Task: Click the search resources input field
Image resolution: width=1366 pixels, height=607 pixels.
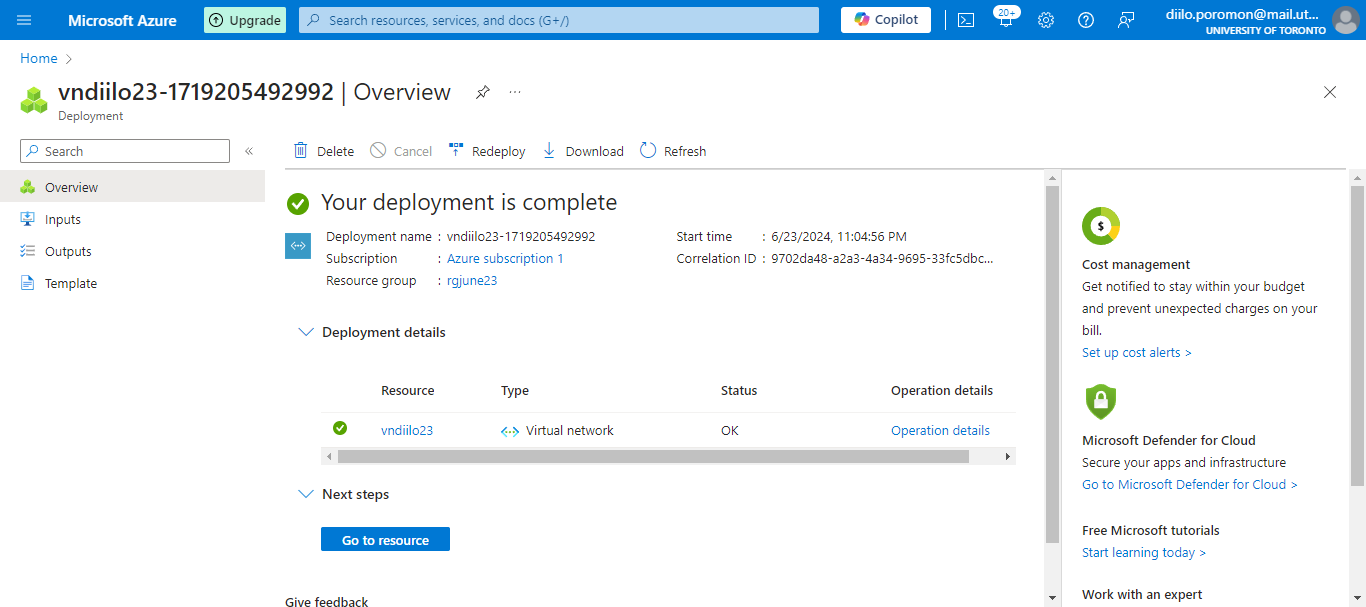Action: click(558, 19)
